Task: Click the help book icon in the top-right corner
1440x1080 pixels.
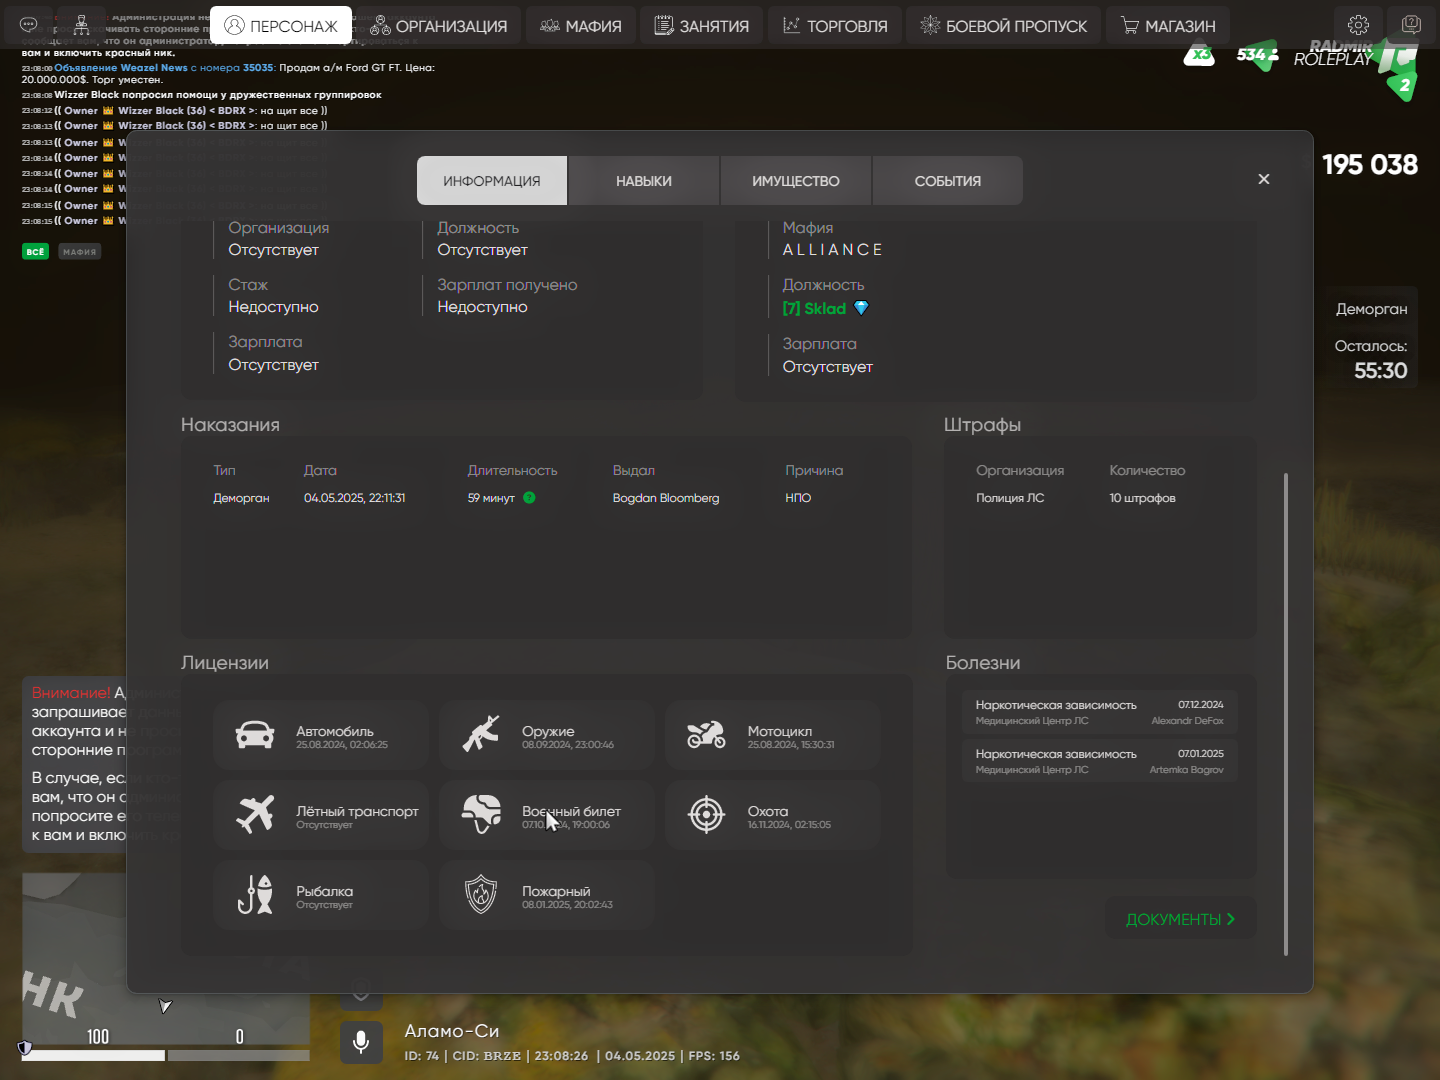Action: [1411, 25]
